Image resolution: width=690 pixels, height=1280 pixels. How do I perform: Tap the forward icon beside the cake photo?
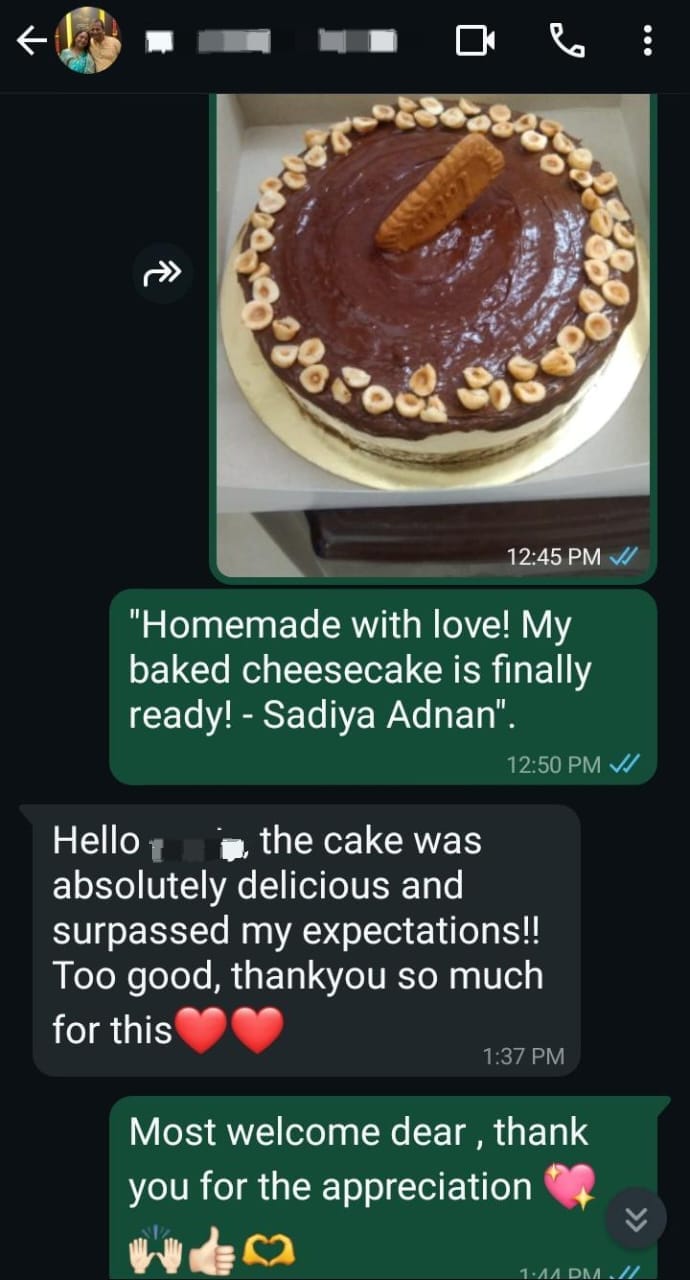click(162, 273)
